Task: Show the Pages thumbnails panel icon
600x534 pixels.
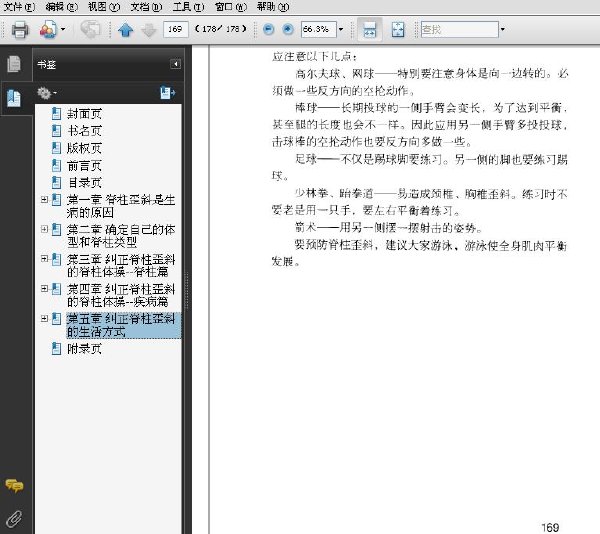Action: click(14, 64)
